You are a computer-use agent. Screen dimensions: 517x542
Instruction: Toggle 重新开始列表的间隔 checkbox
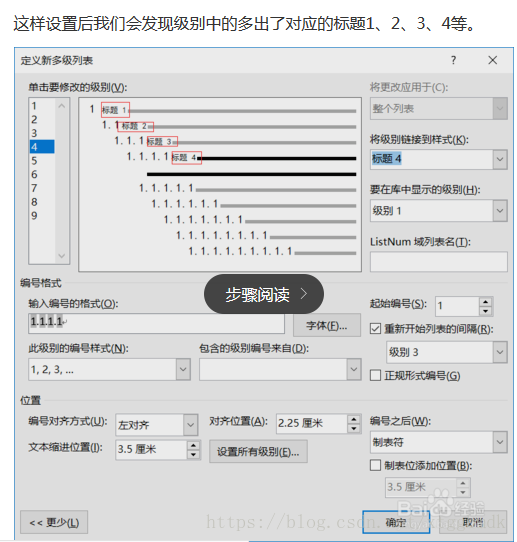point(375,328)
